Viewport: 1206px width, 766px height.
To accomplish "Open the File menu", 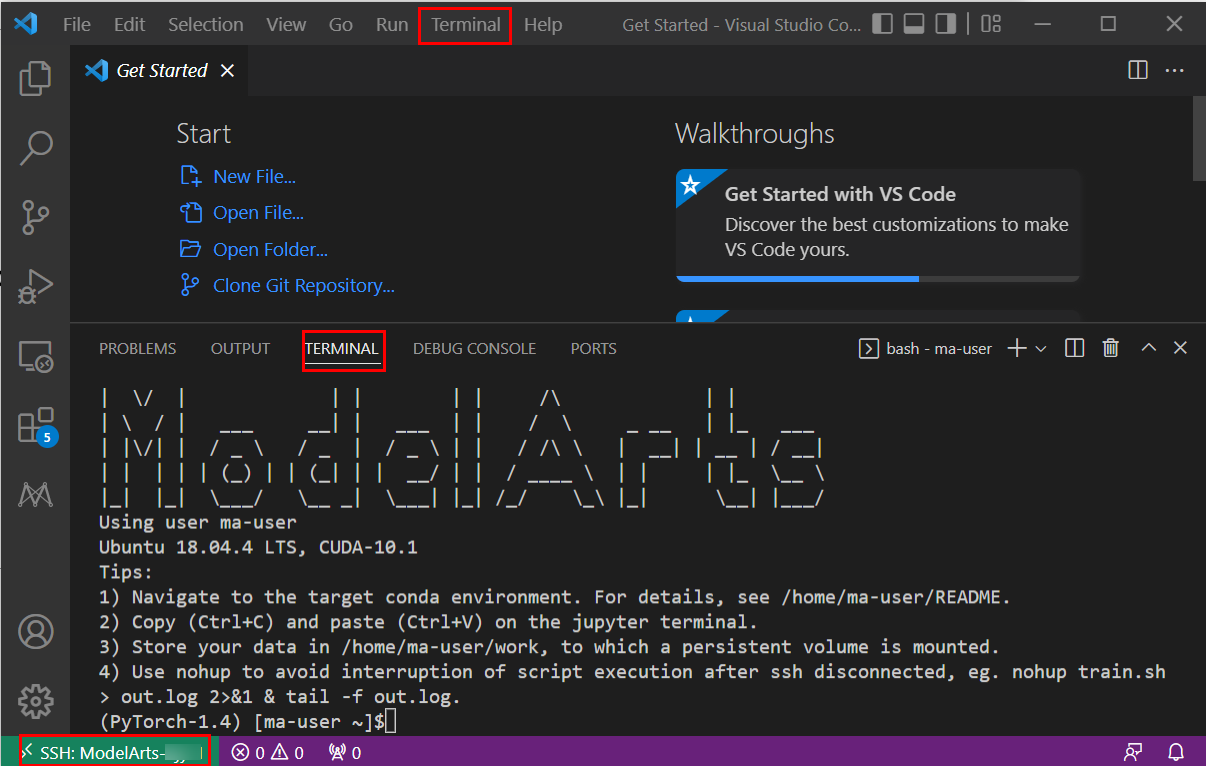I will point(77,25).
